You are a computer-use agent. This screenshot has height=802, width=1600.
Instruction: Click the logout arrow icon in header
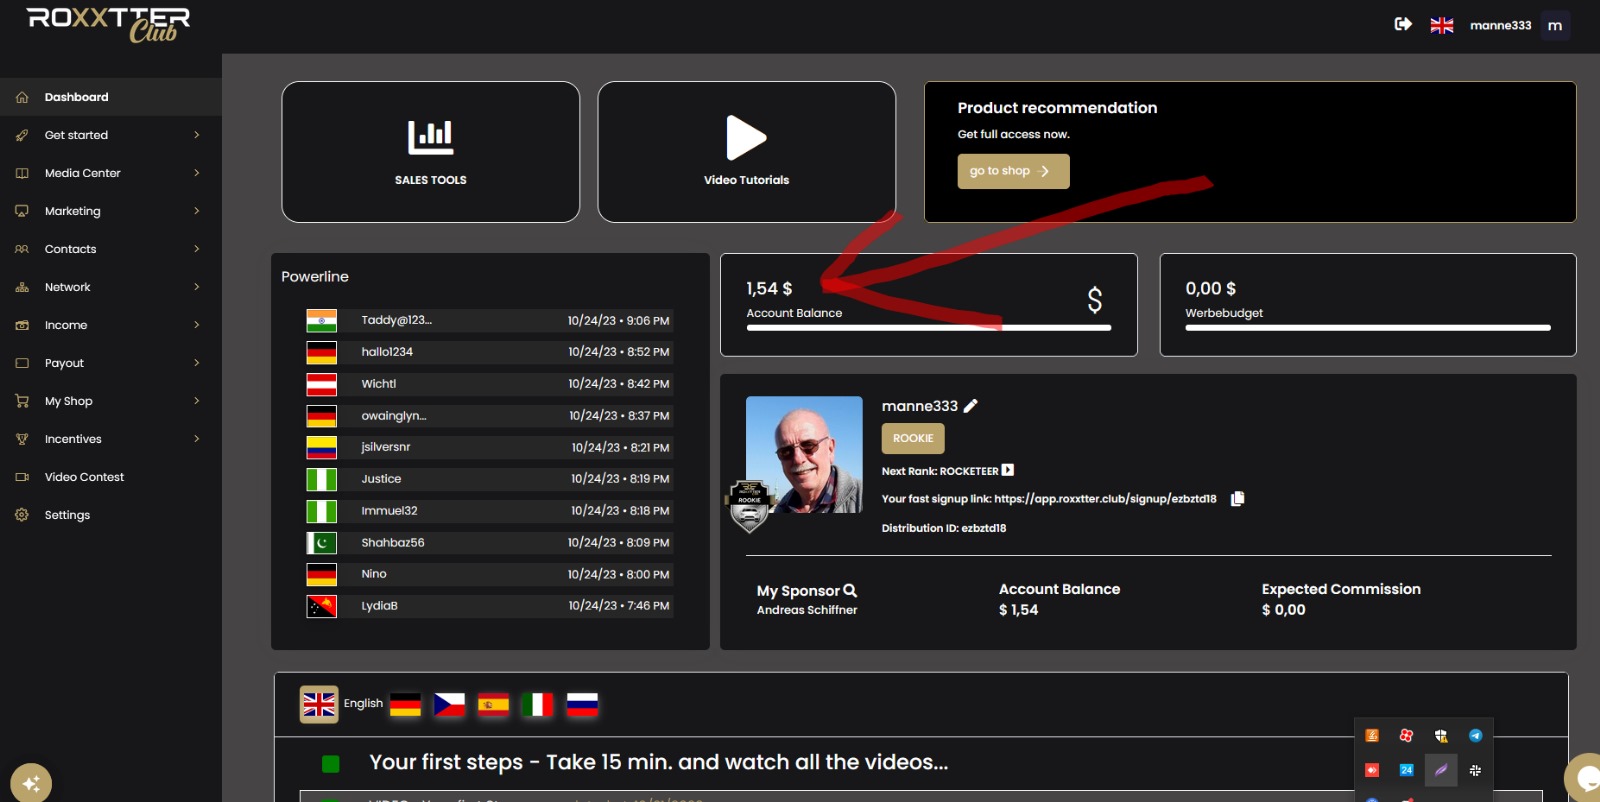coord(1403,24)
